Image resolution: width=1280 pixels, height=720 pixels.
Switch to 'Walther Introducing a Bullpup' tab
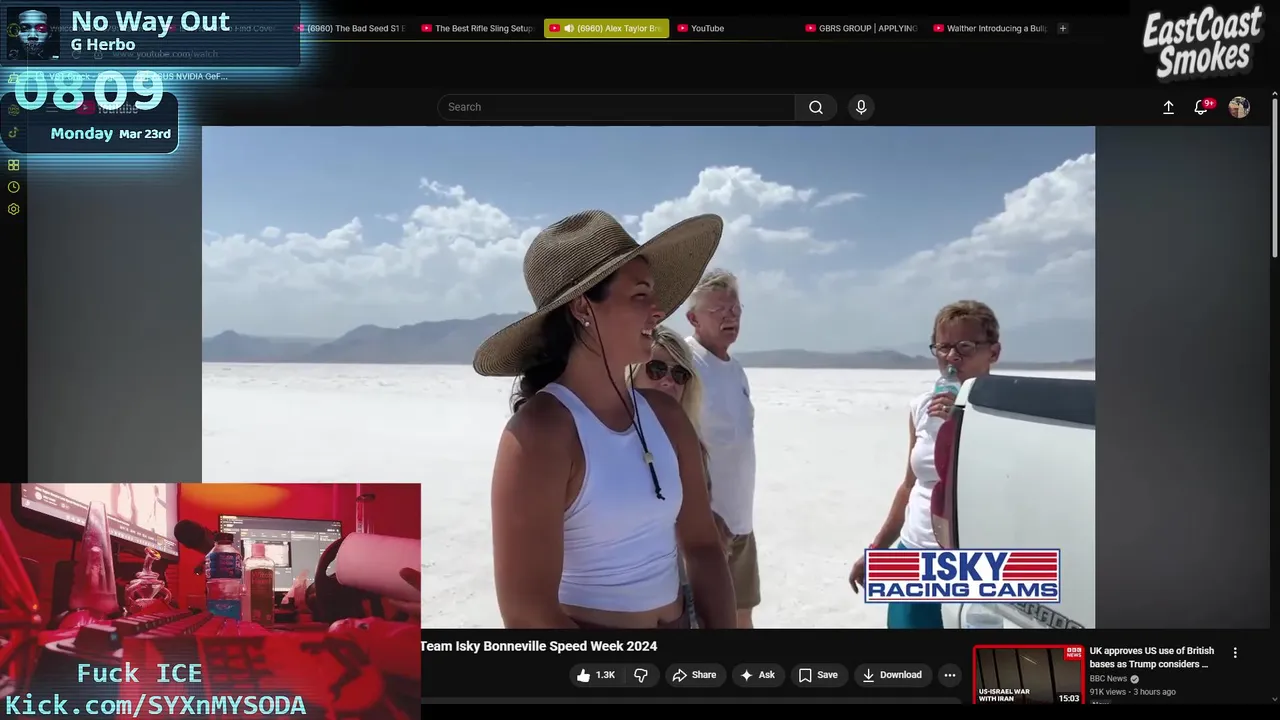(x=989, y=28)
